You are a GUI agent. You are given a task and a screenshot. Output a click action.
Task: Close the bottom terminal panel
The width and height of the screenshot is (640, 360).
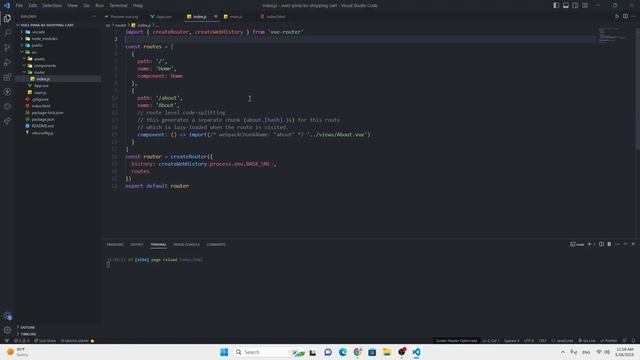coord(633,244)
